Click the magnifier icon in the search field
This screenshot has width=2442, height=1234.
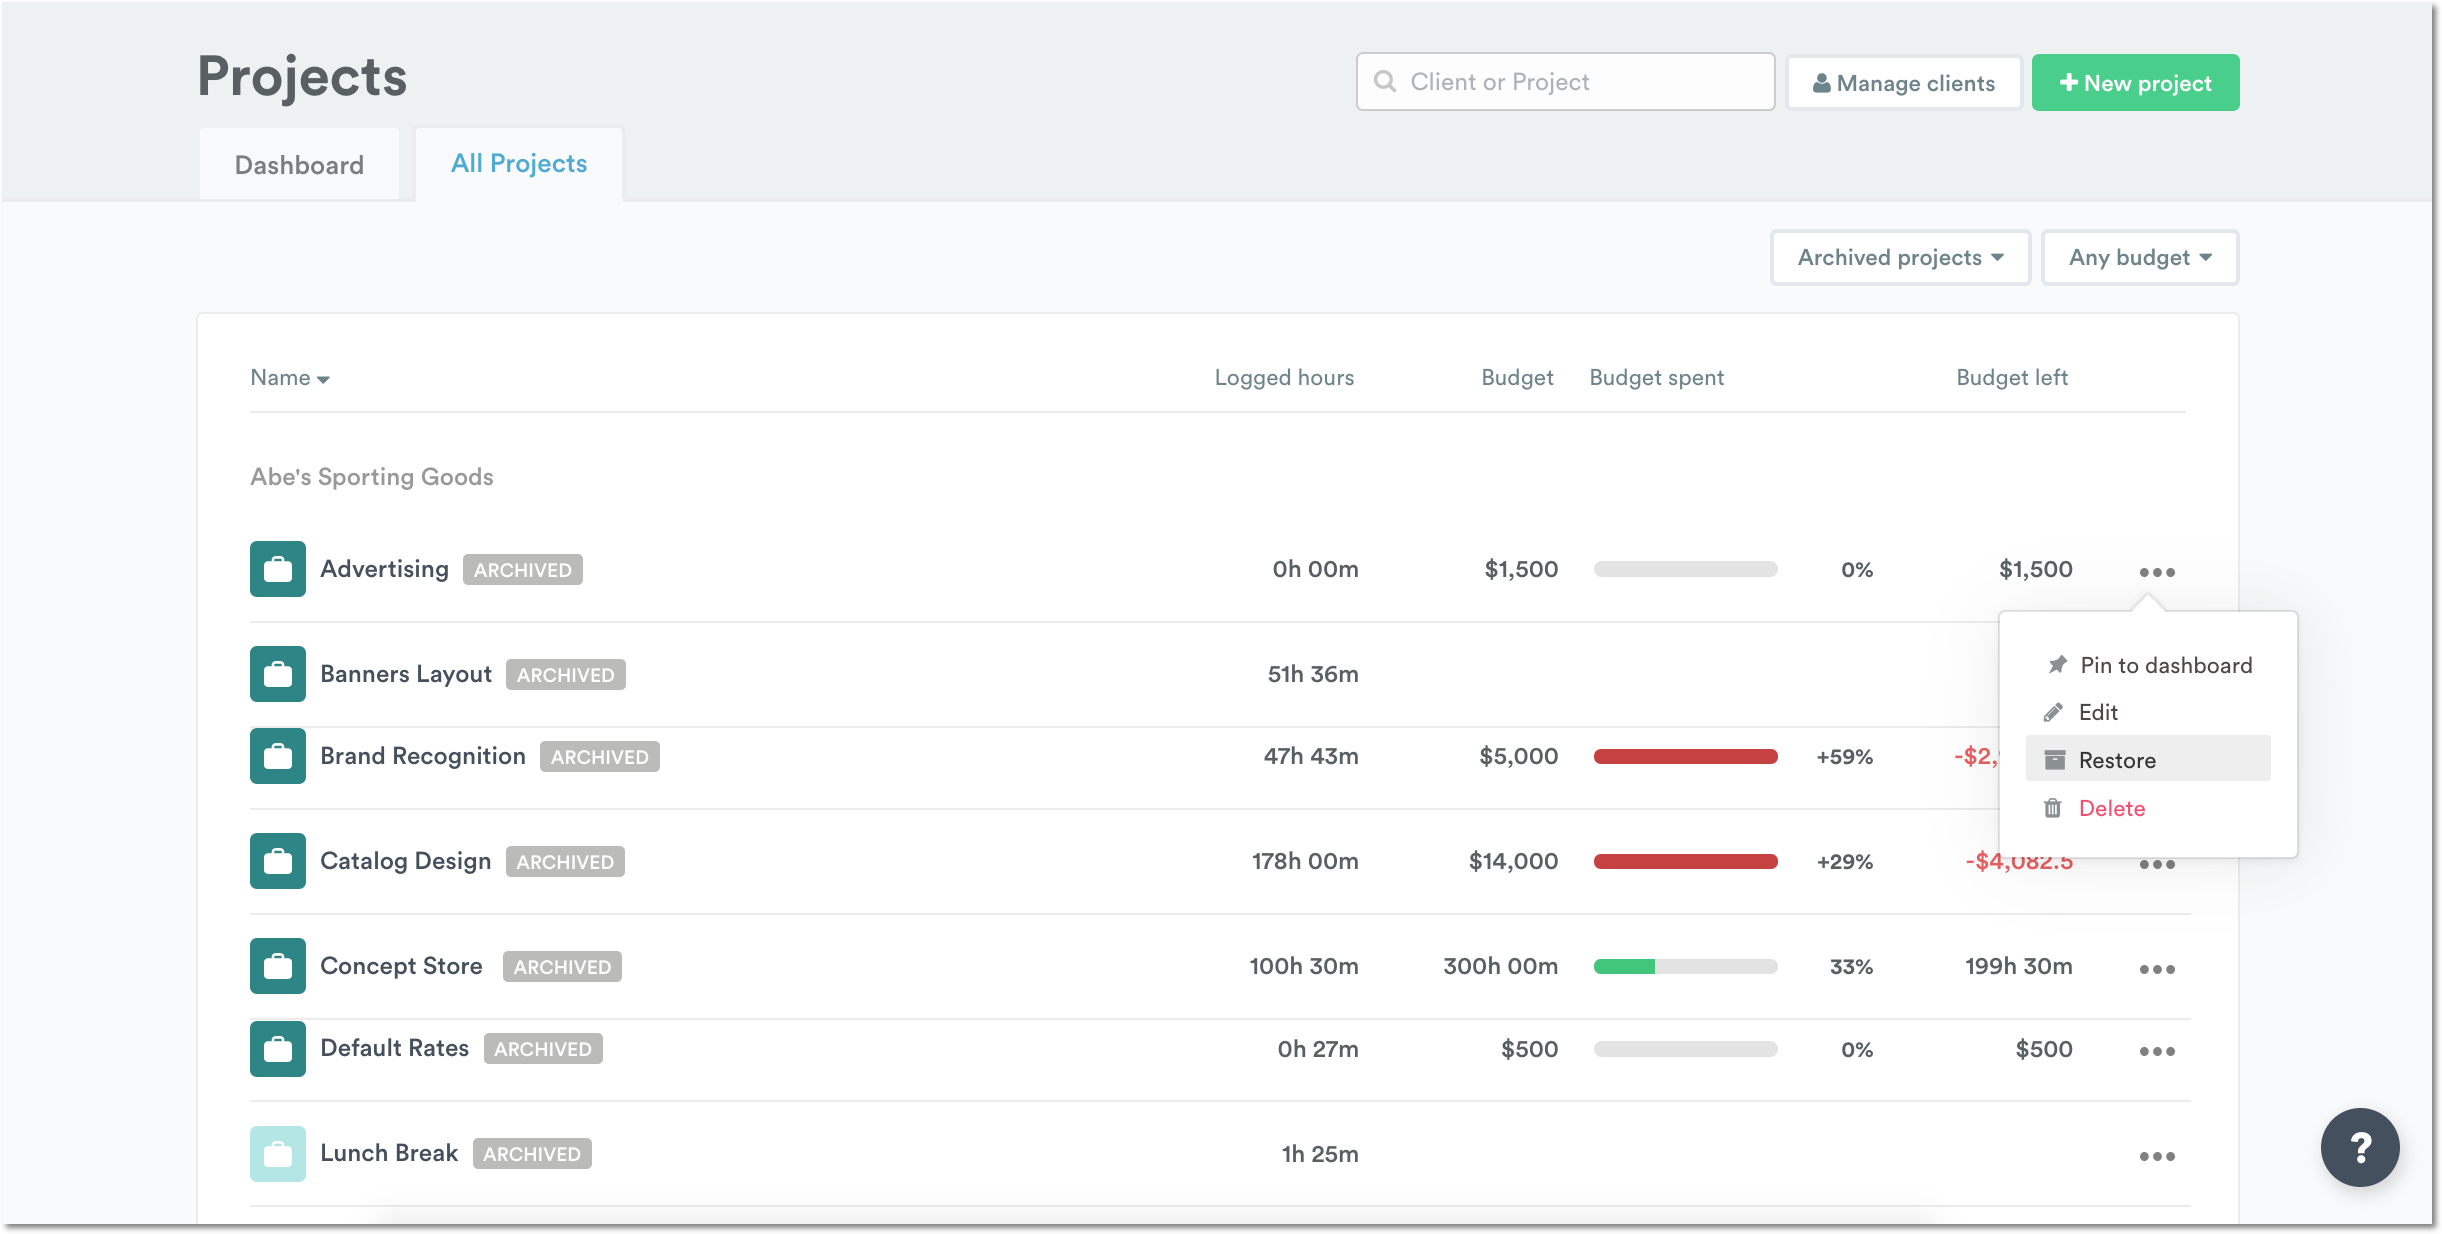click(x=1386, y=82)
